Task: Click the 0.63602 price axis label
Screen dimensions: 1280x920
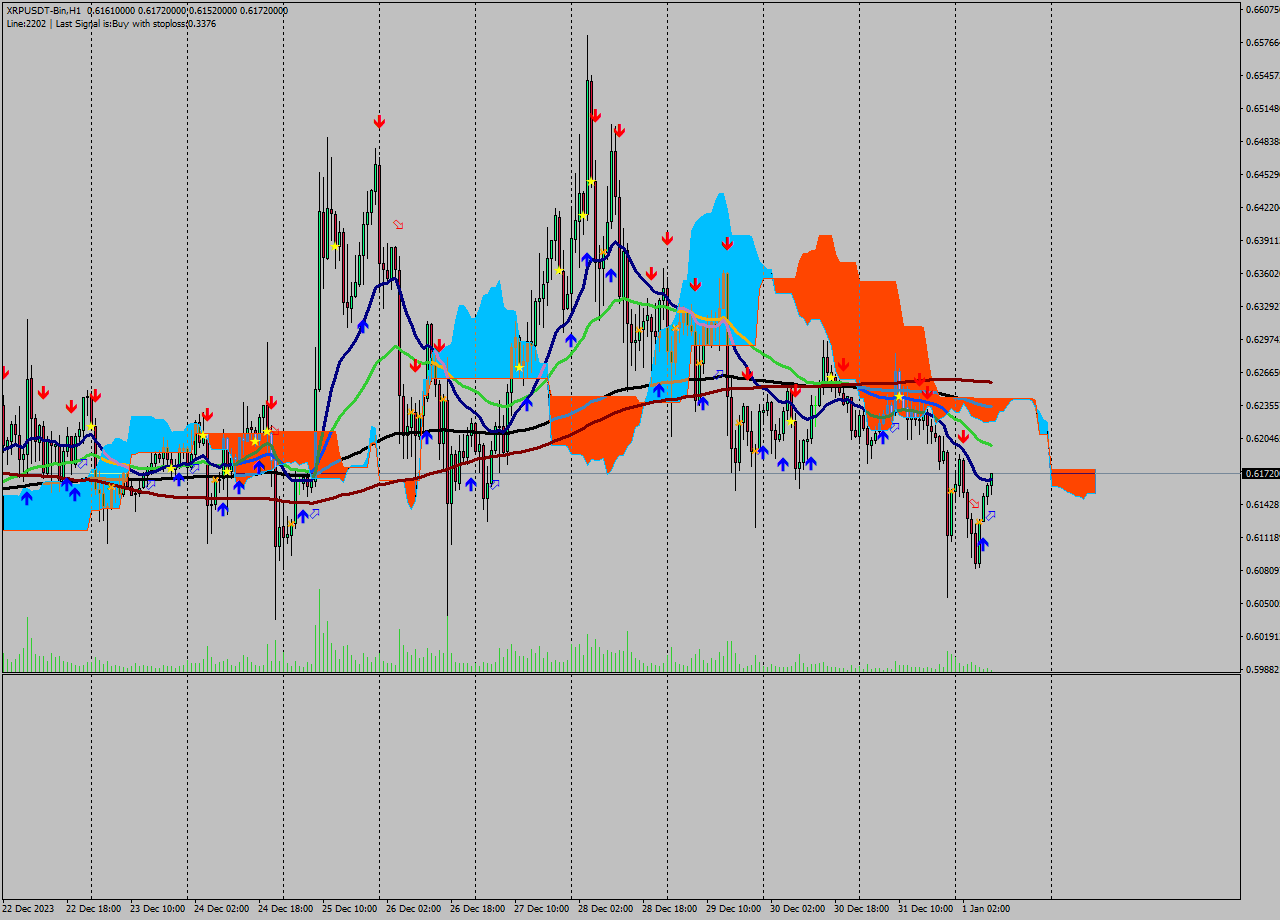Action: (x=1262, y=274)
